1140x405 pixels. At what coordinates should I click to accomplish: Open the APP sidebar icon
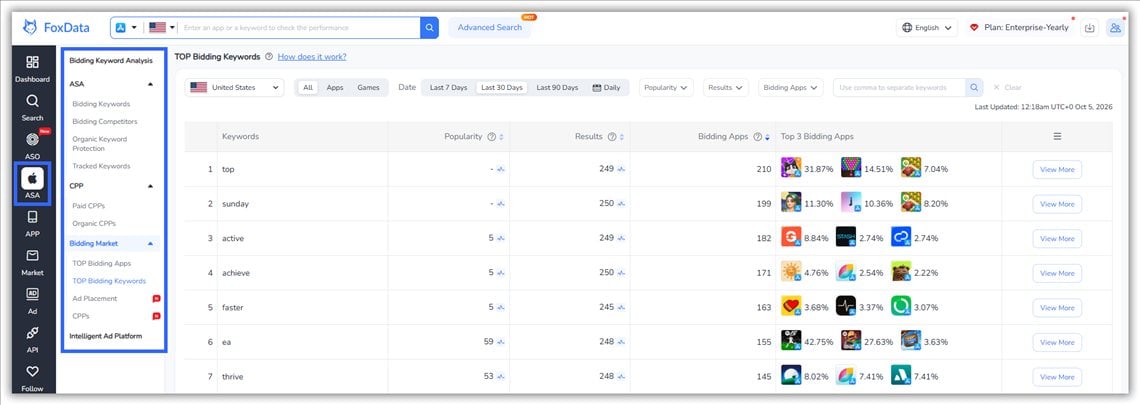point(33,217)
